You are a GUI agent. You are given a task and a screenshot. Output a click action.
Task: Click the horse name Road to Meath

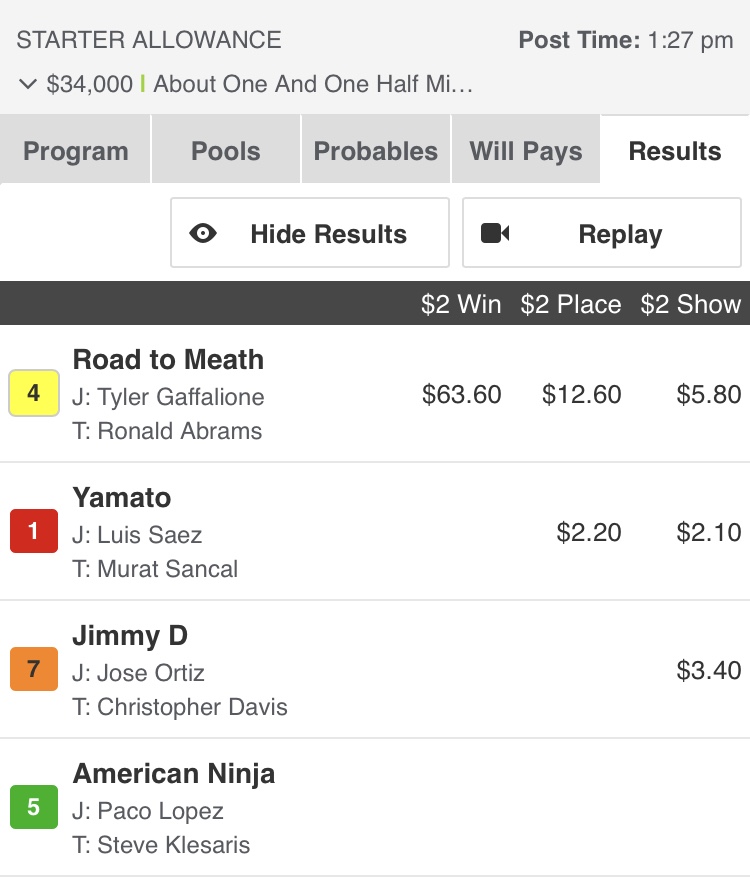pyautogui.click(x=168, y=360)
